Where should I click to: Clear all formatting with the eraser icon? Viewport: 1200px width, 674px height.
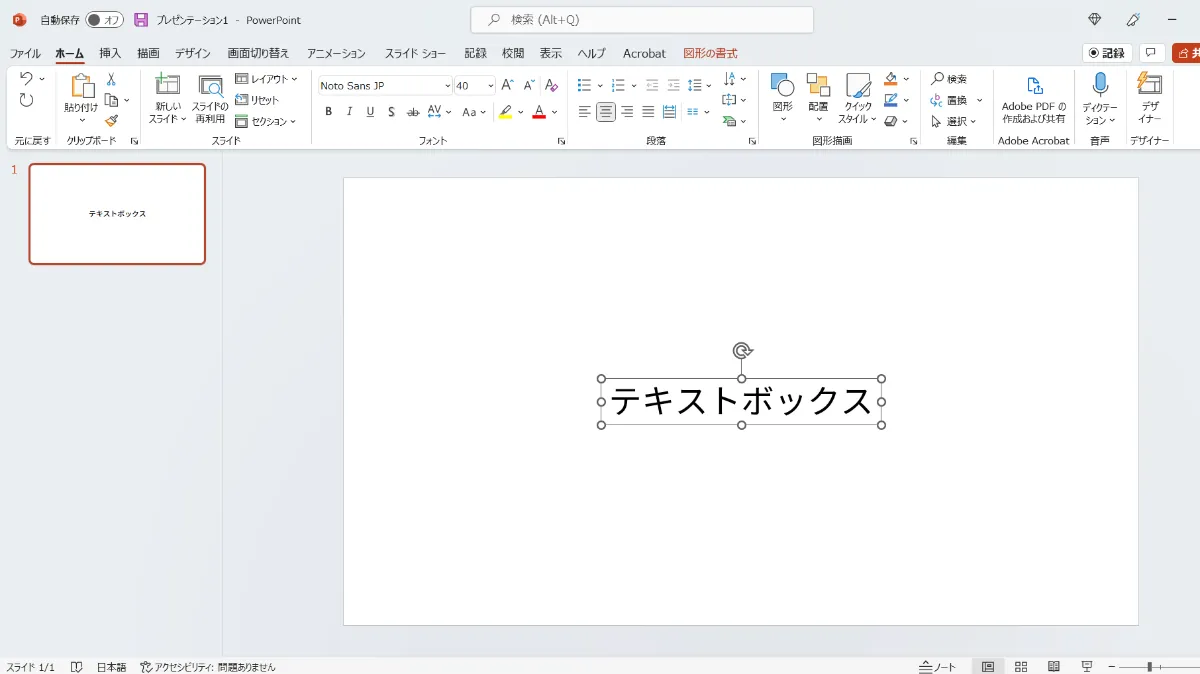(x=551, y=86)
